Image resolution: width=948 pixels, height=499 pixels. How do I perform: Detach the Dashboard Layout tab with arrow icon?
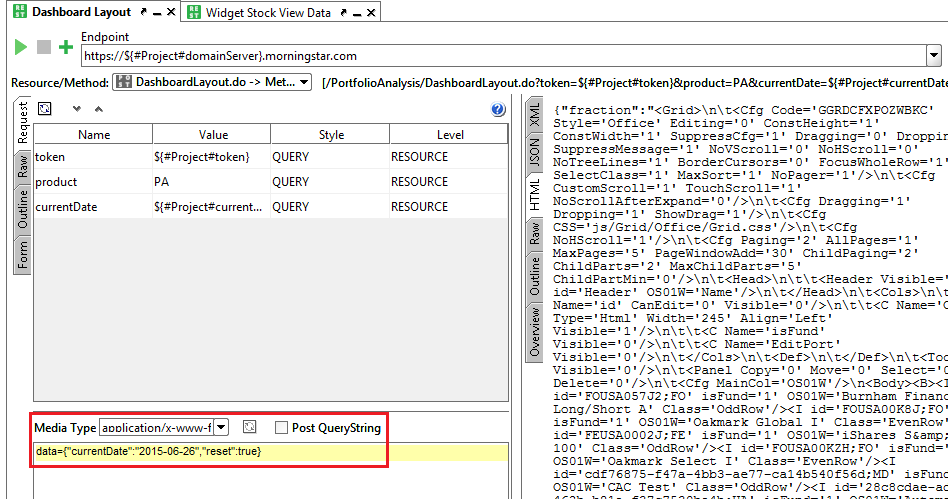coord(143,12)
